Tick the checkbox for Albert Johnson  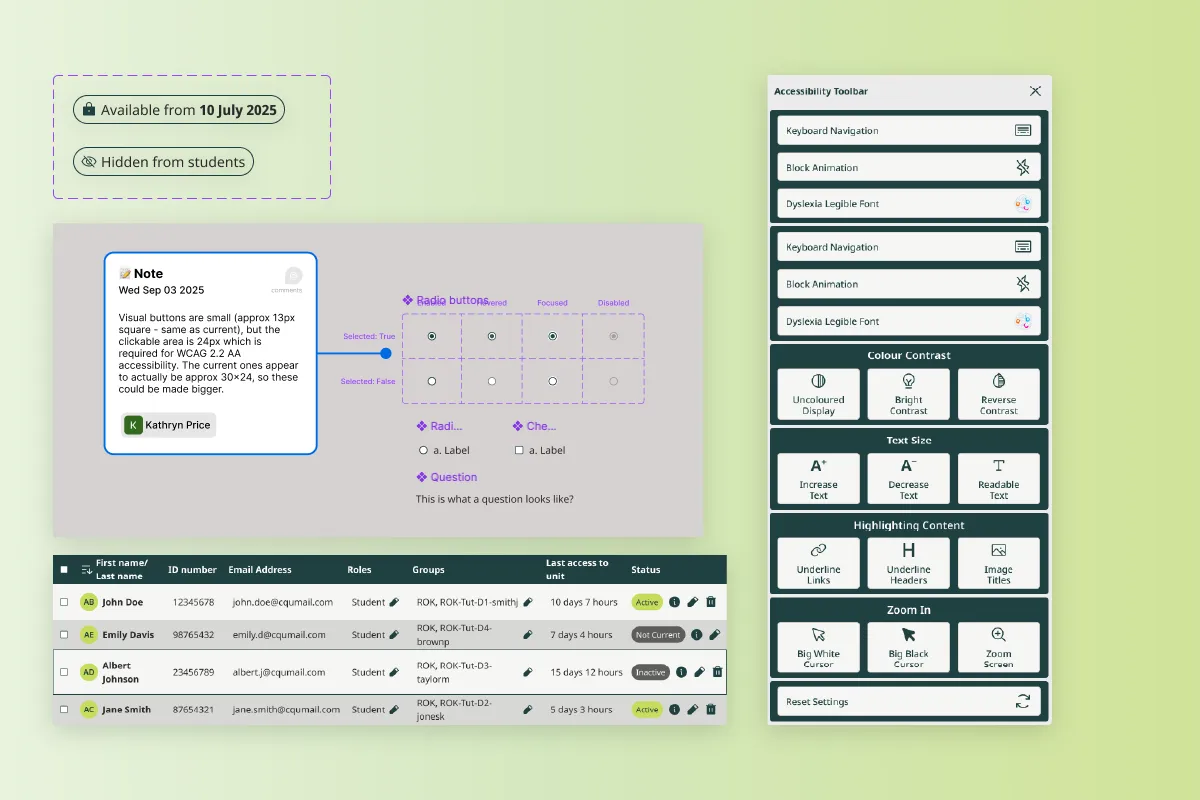(x=64, y=672)
